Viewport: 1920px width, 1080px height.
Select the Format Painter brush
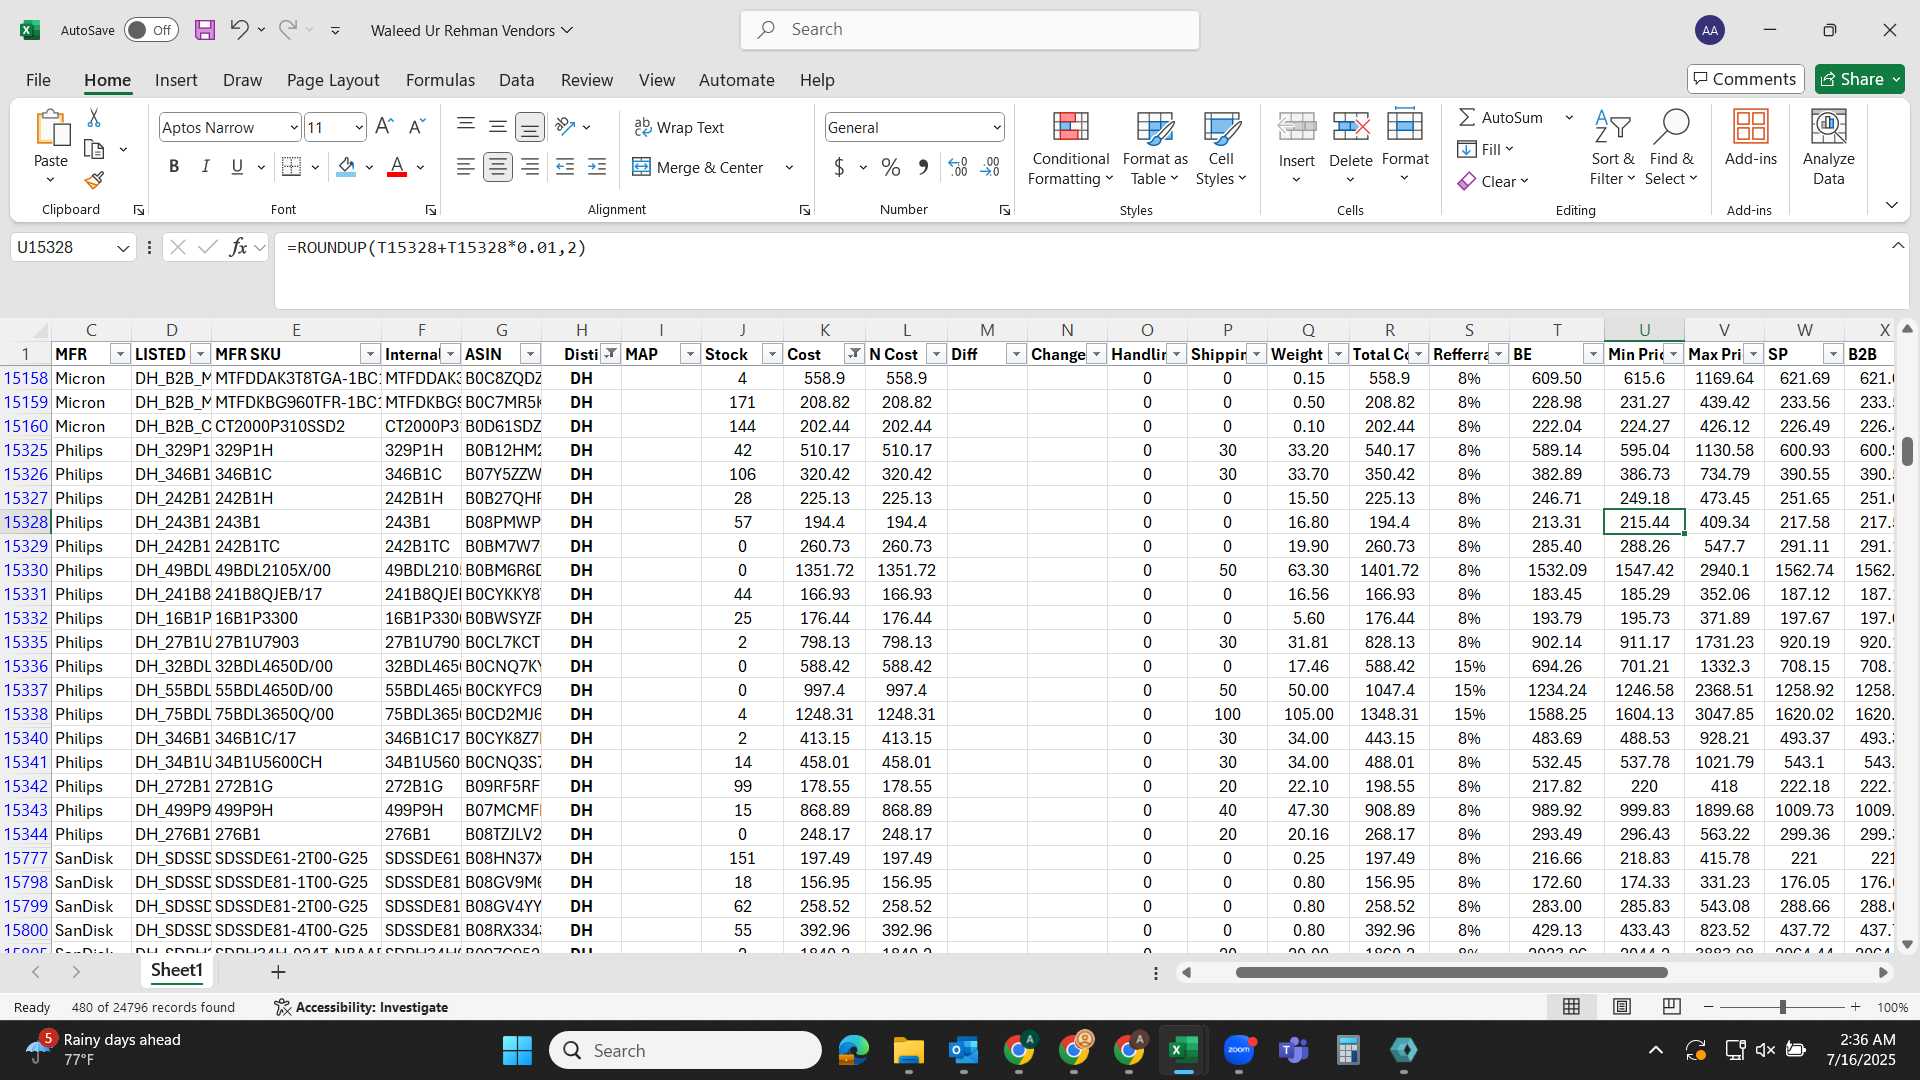click(94, 180)
